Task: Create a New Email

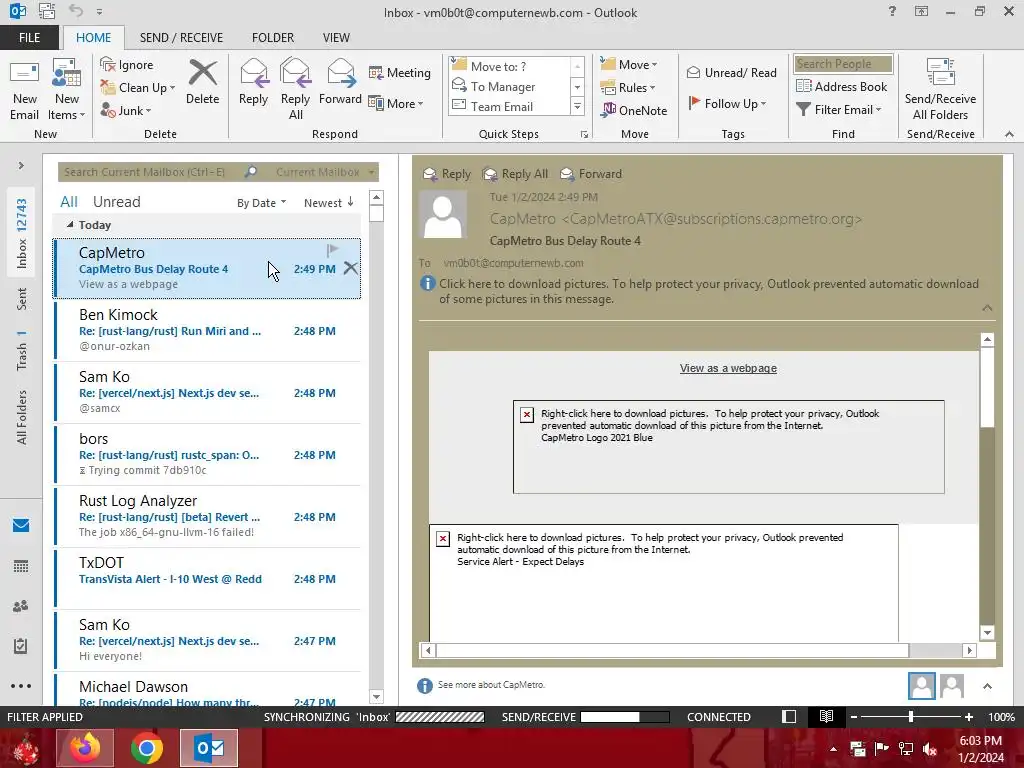Action: click(25, 89)
